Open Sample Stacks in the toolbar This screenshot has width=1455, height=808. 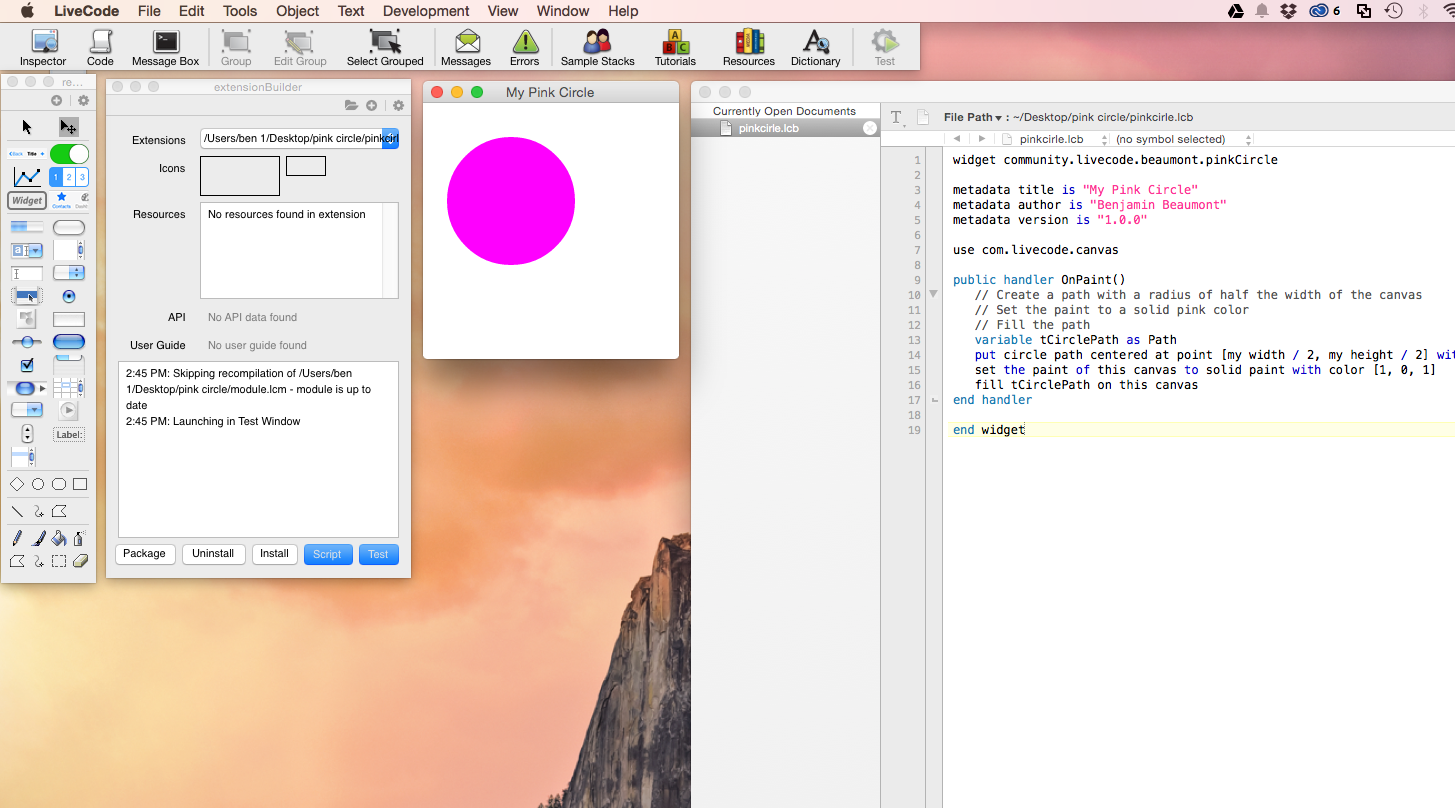click(597, 47)
